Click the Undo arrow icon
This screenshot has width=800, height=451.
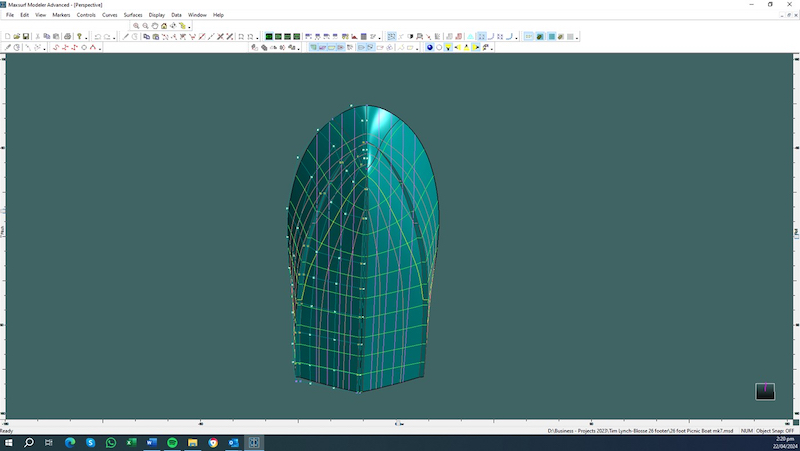coord(97,37)
